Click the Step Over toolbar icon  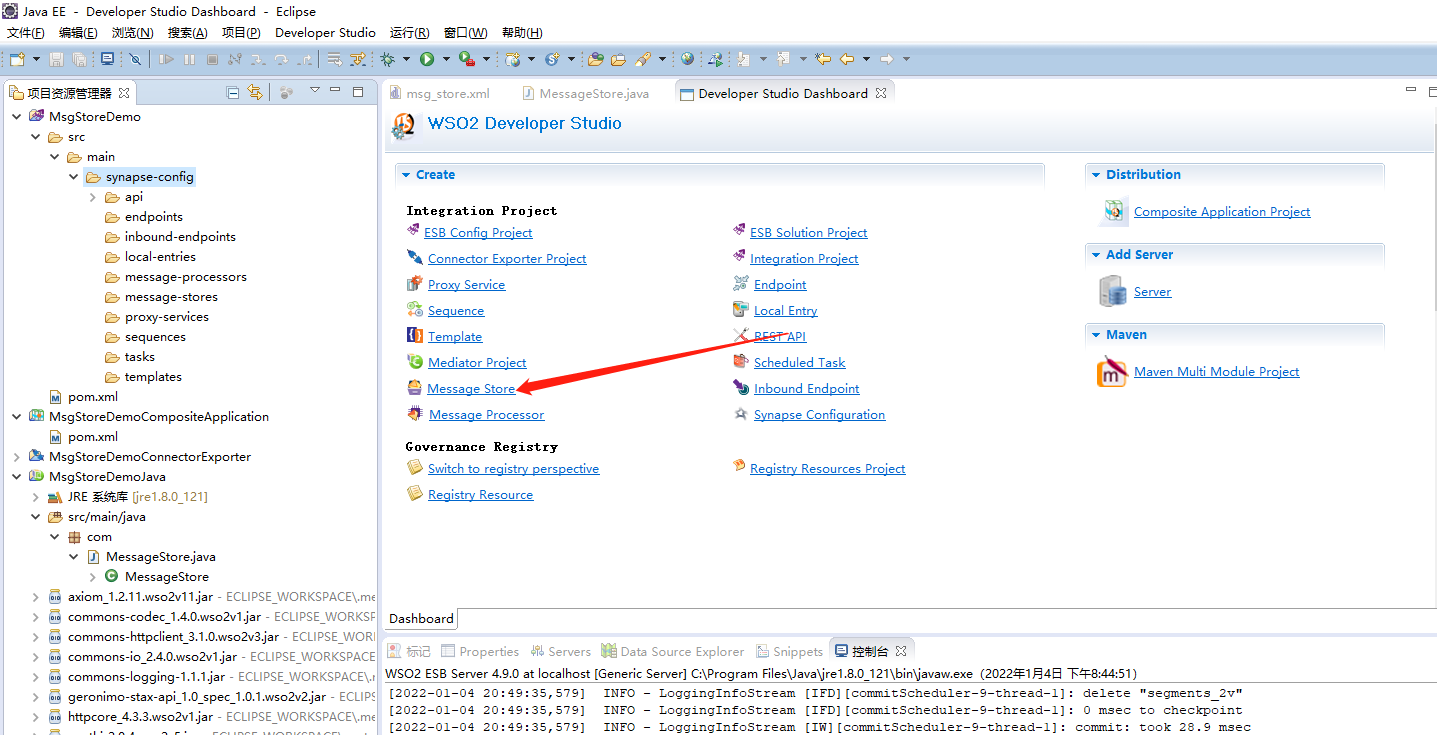[281, 59]
